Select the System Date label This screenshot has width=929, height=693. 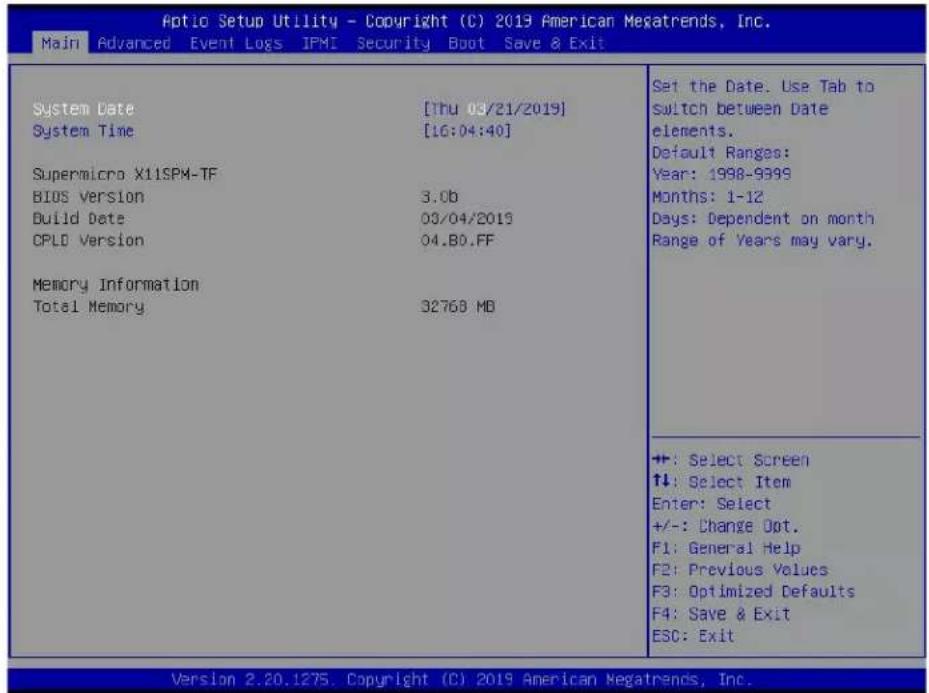84,109
